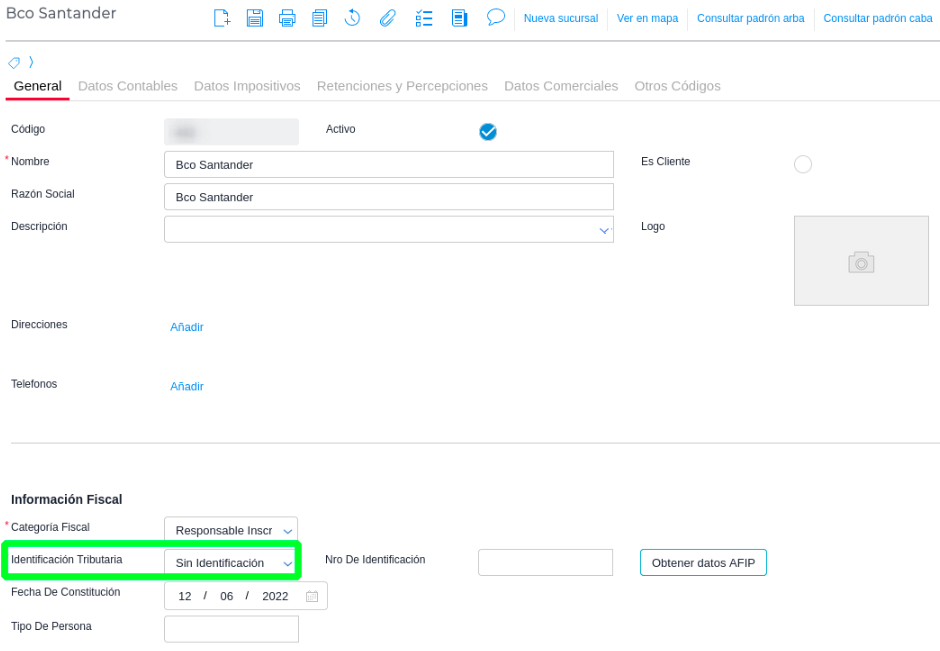Viewport: 940px width, 651px height.
Task: Click the Logo image placeholder
Action: pos(861,261)
